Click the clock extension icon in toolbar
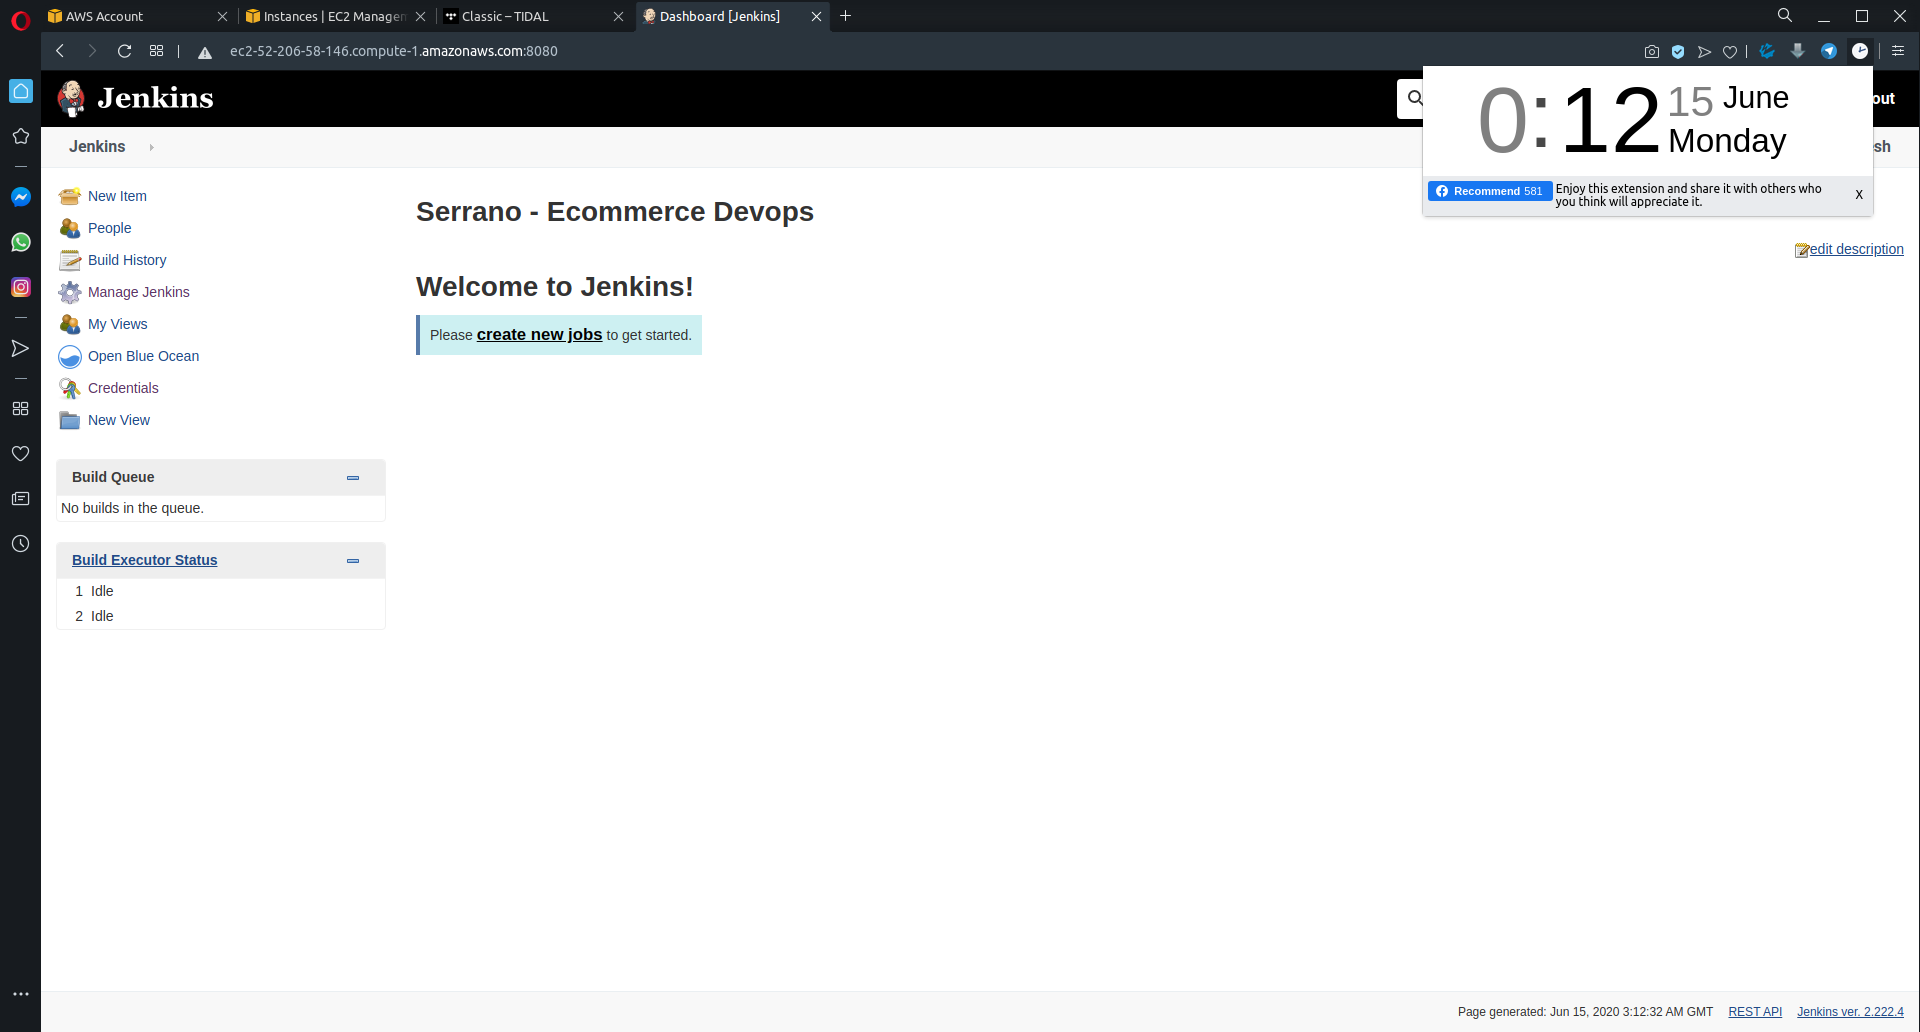The width and height of the screenshot is (1920, 1032). [1860, 51]
